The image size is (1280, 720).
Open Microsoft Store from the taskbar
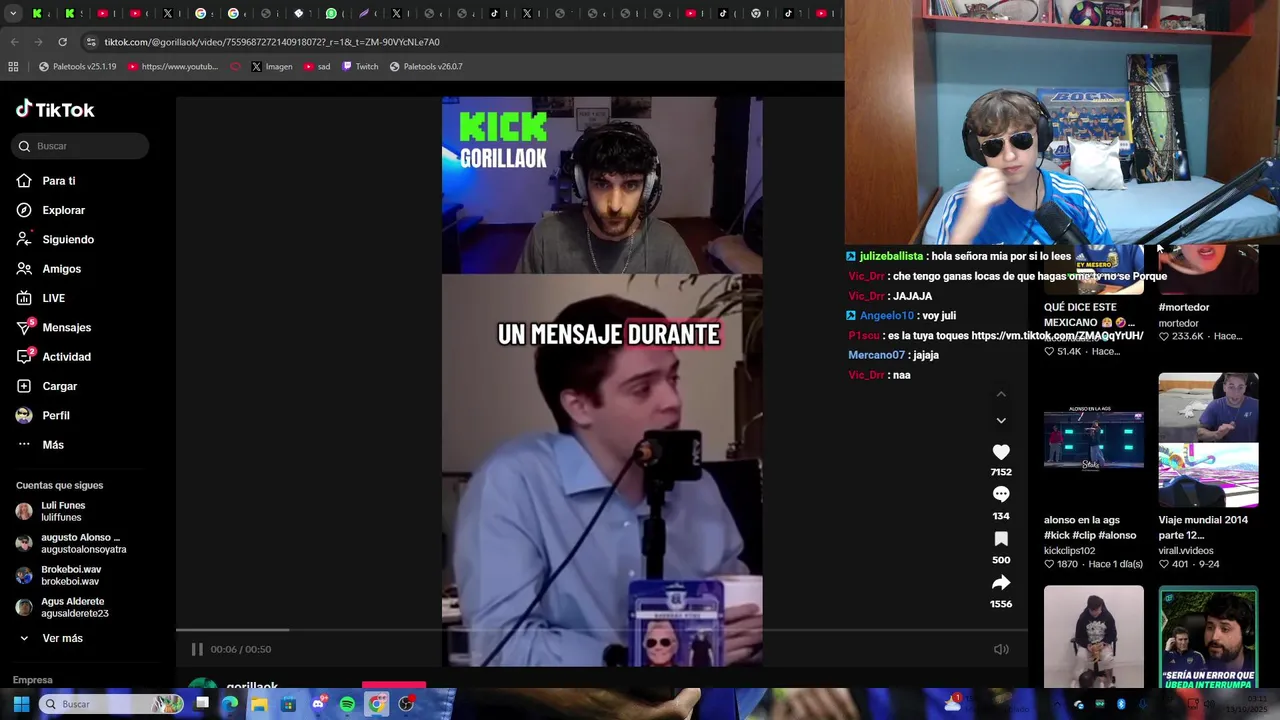(x=289, y=704)
